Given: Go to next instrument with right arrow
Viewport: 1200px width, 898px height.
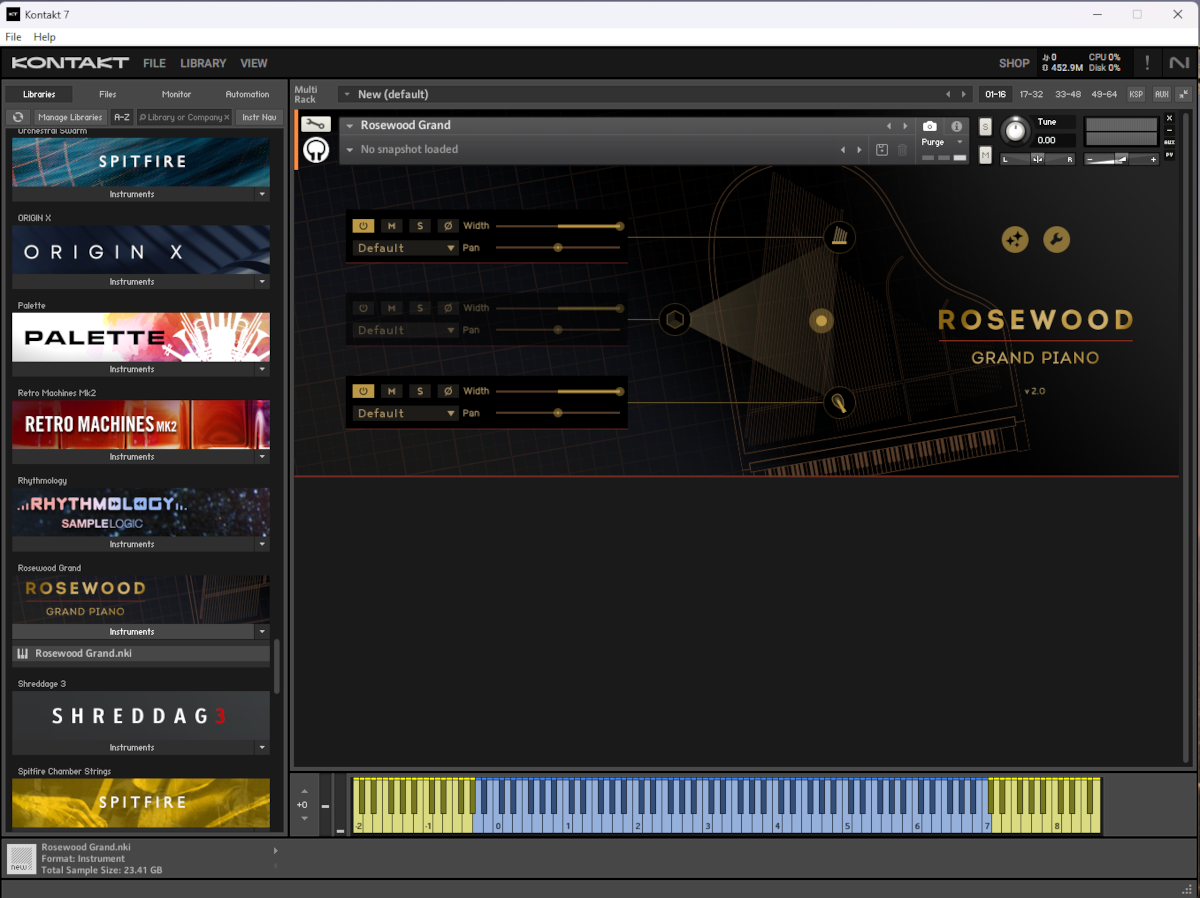Looking at the screenshot, I should pos(905,126).
